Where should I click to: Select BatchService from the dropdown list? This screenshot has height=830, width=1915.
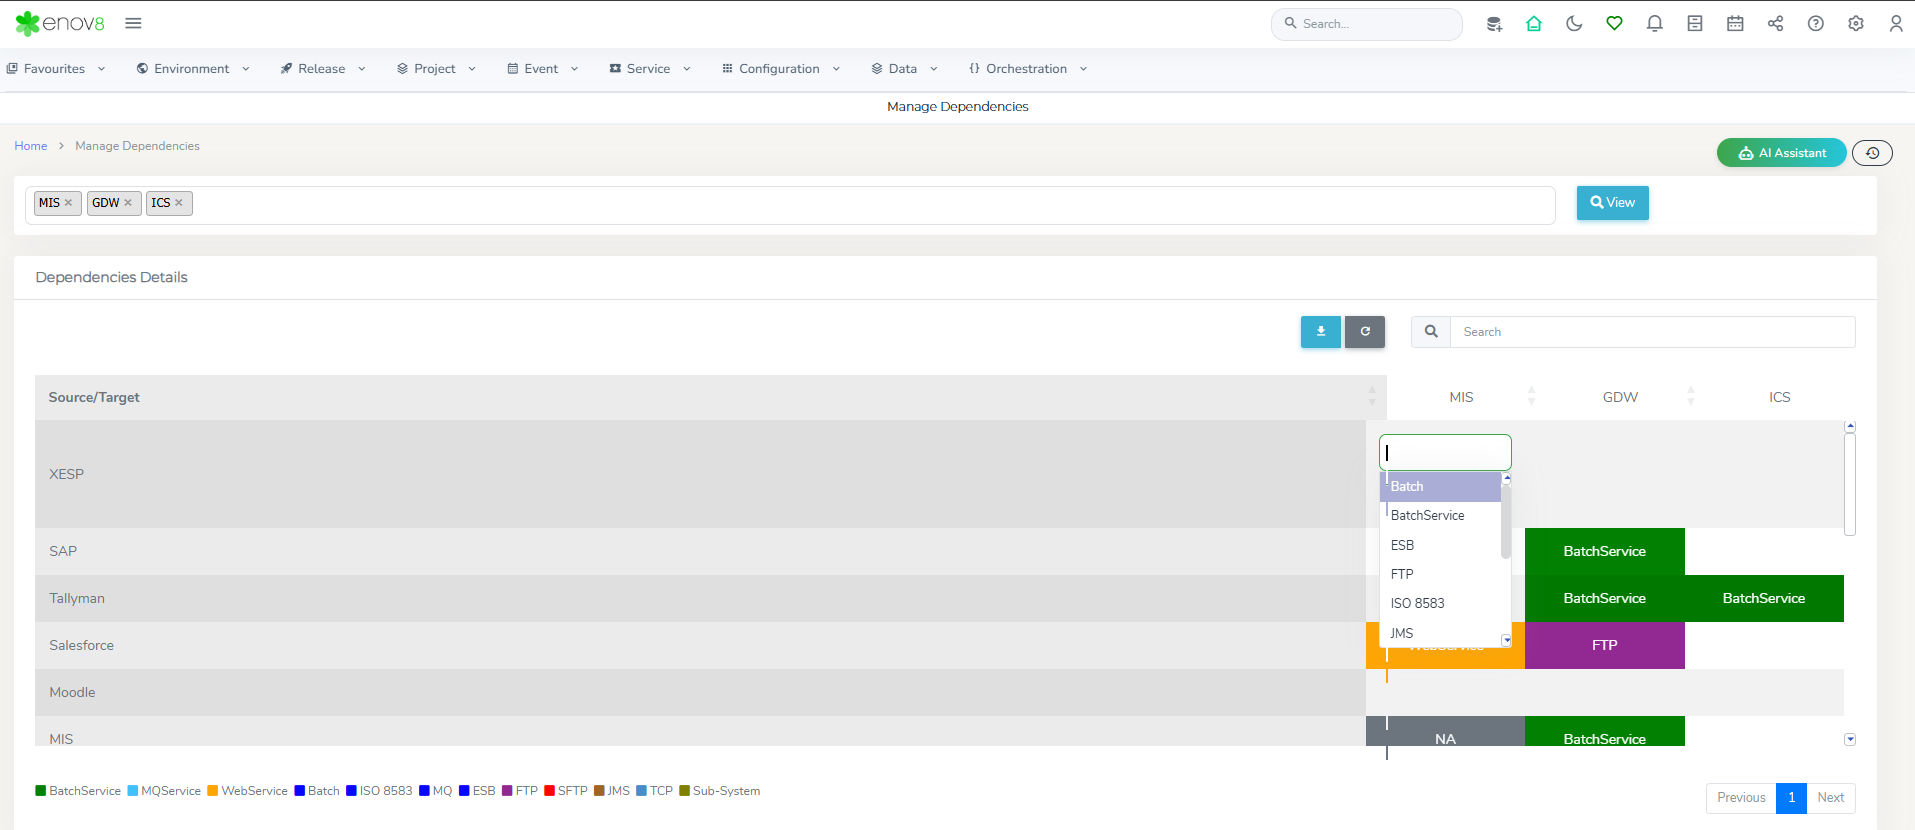pos(1427,516)
